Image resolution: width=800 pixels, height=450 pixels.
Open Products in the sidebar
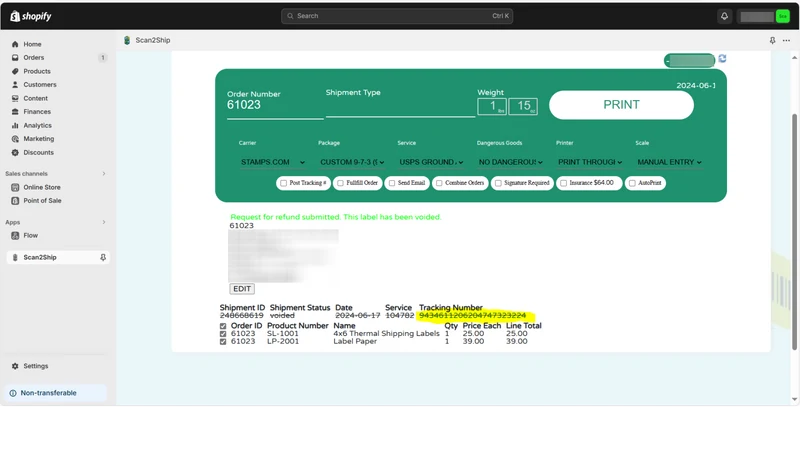pyautogui.click(x=37, y=71)
